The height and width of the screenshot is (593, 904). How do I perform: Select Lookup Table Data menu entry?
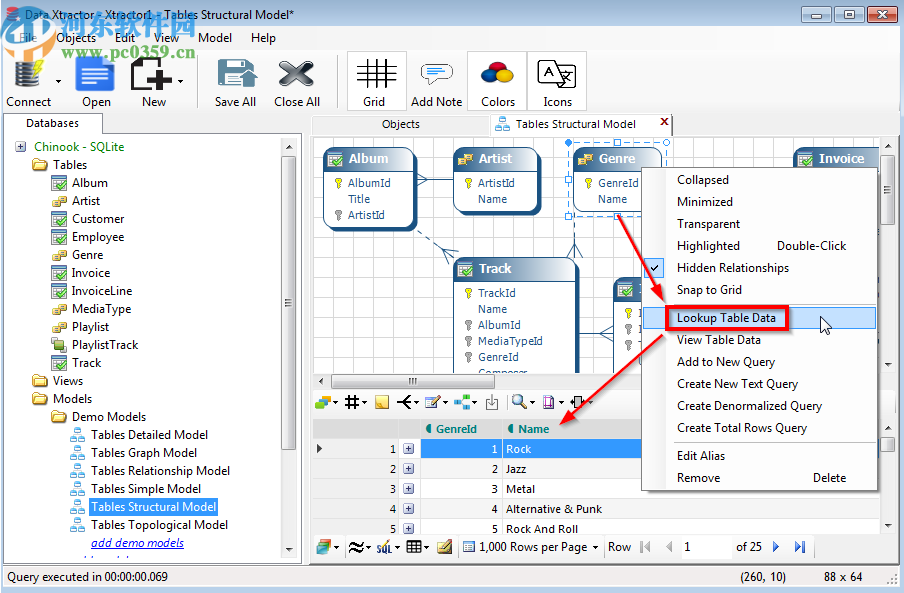tap(726, 318)
